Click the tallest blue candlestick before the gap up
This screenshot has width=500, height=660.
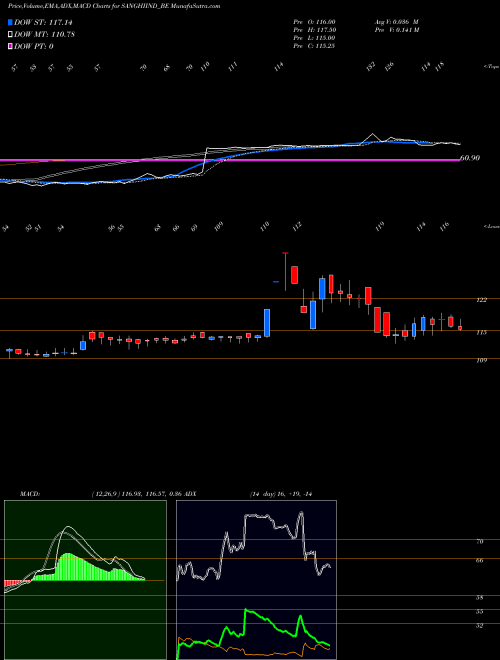pyautogui.click(x=267, y=323)
